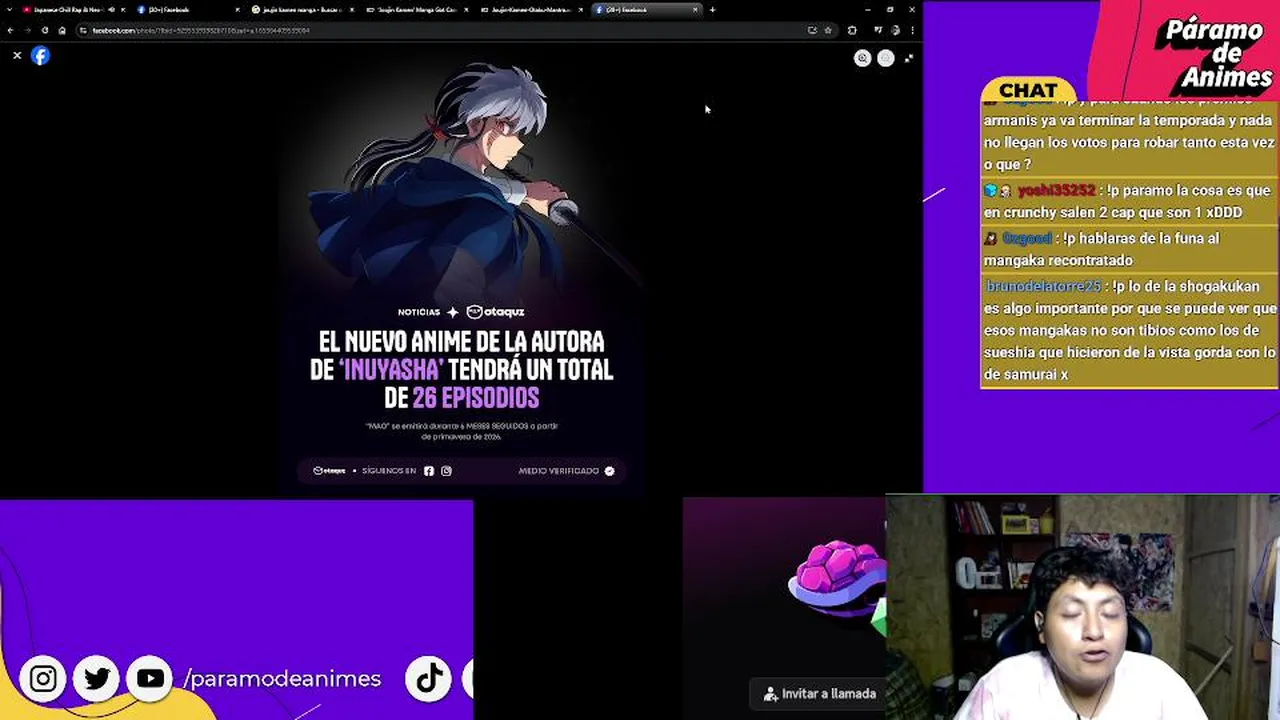Bookmark this page with the star
Viewport: 1280px width, 720px height.
point(828,30)
